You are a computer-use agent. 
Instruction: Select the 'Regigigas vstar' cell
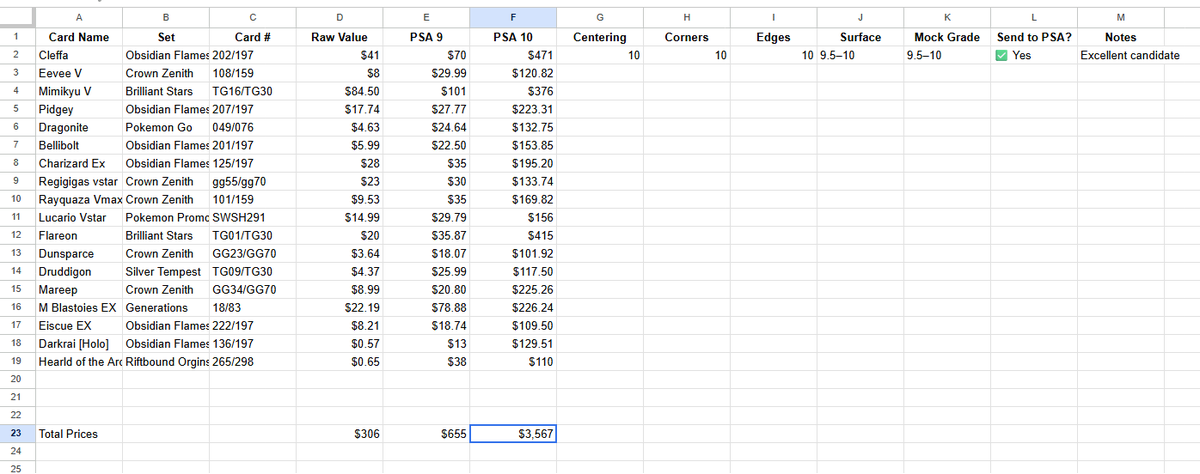(78, 182)
